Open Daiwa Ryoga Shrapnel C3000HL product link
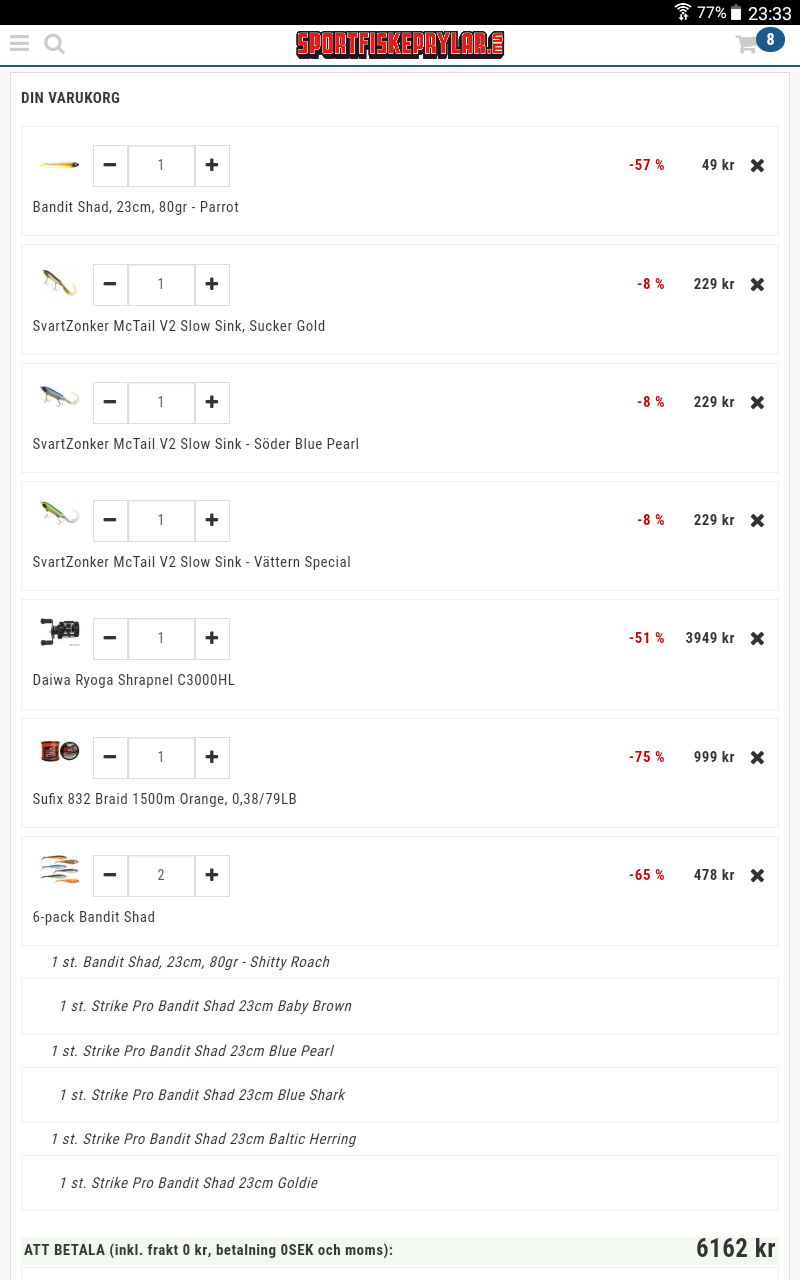 pyautogui.click(x=134, y=680)
